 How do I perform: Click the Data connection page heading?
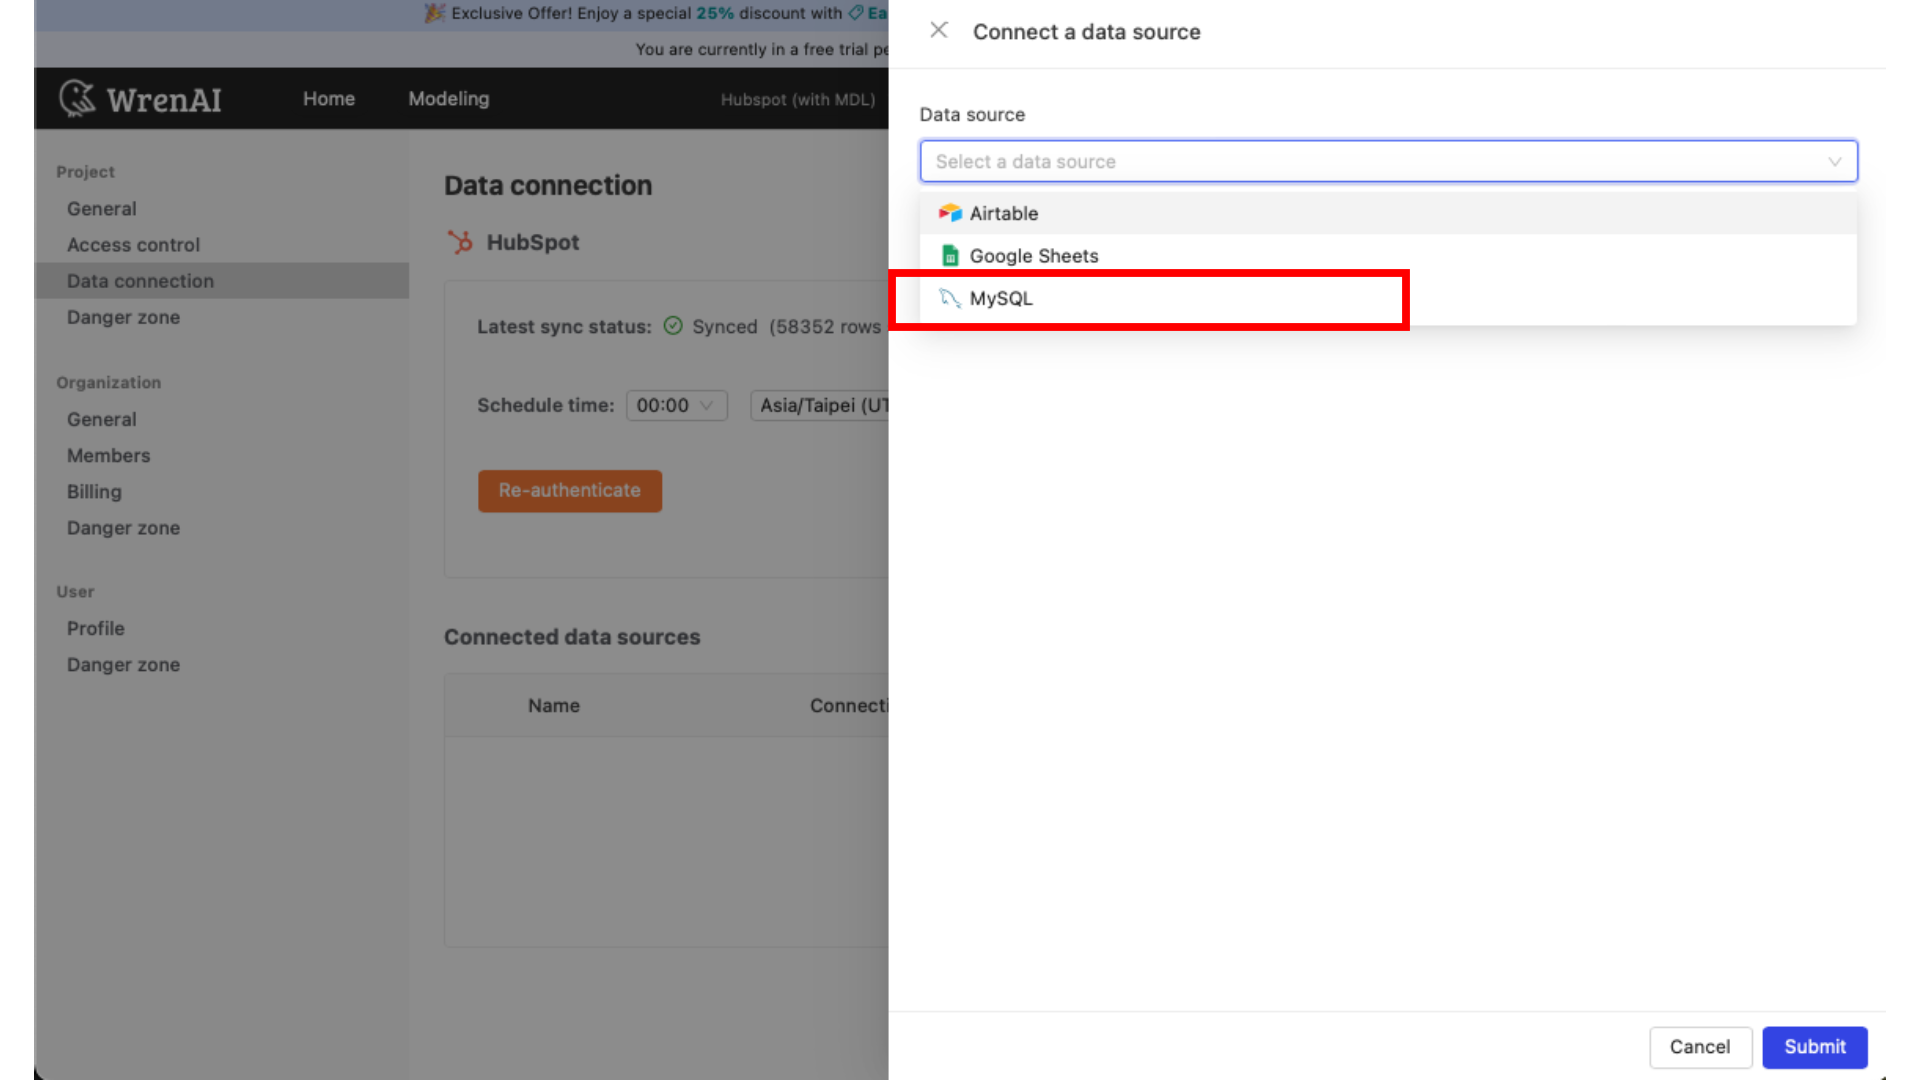pyautogui.click(x=548, y=185)
